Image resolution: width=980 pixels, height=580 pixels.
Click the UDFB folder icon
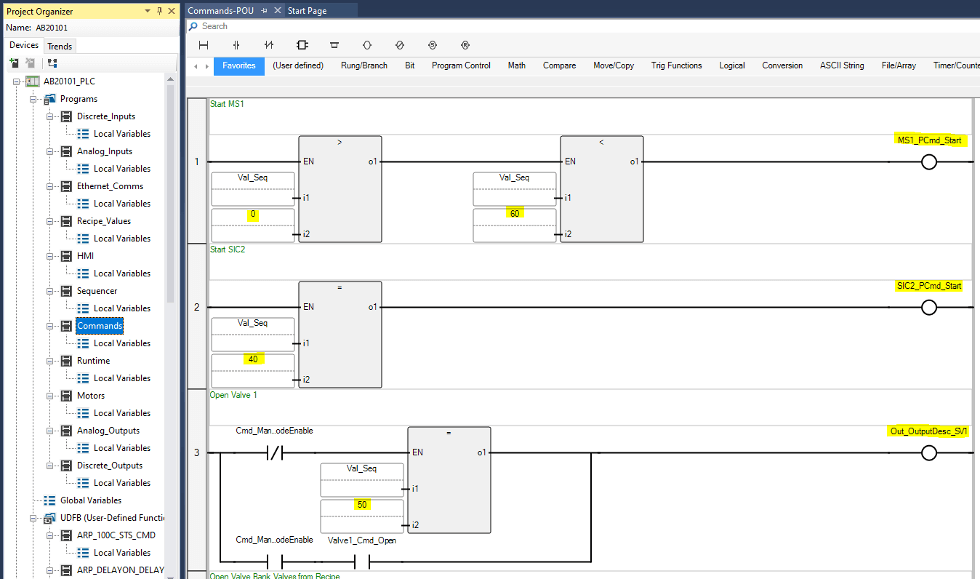point(50,518)
